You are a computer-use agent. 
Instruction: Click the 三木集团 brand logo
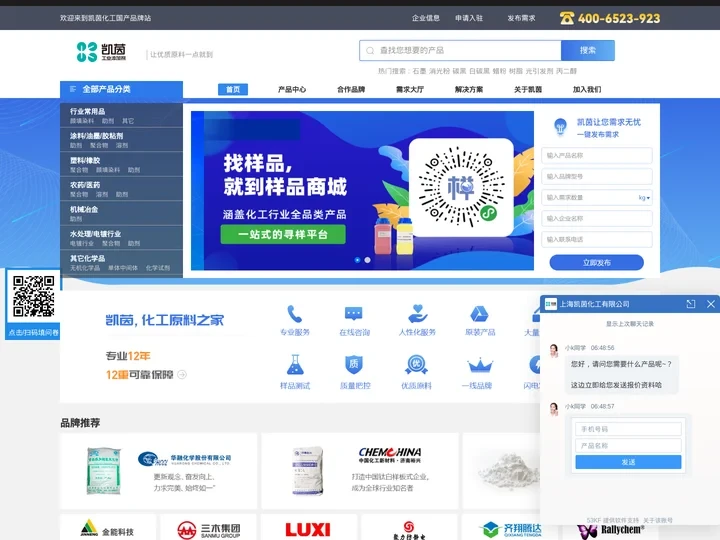point(209,530)
